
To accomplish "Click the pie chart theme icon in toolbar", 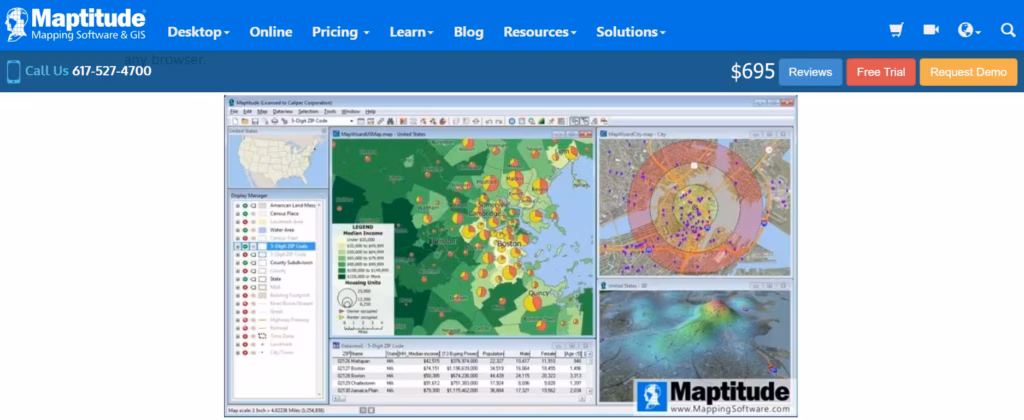I will click(x=442, y=121).
